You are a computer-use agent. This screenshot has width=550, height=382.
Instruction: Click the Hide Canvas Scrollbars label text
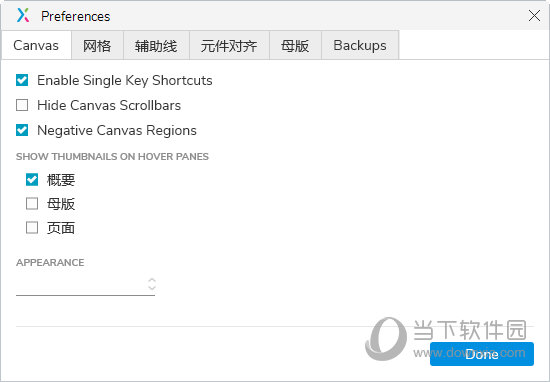(x=109, y=105)
